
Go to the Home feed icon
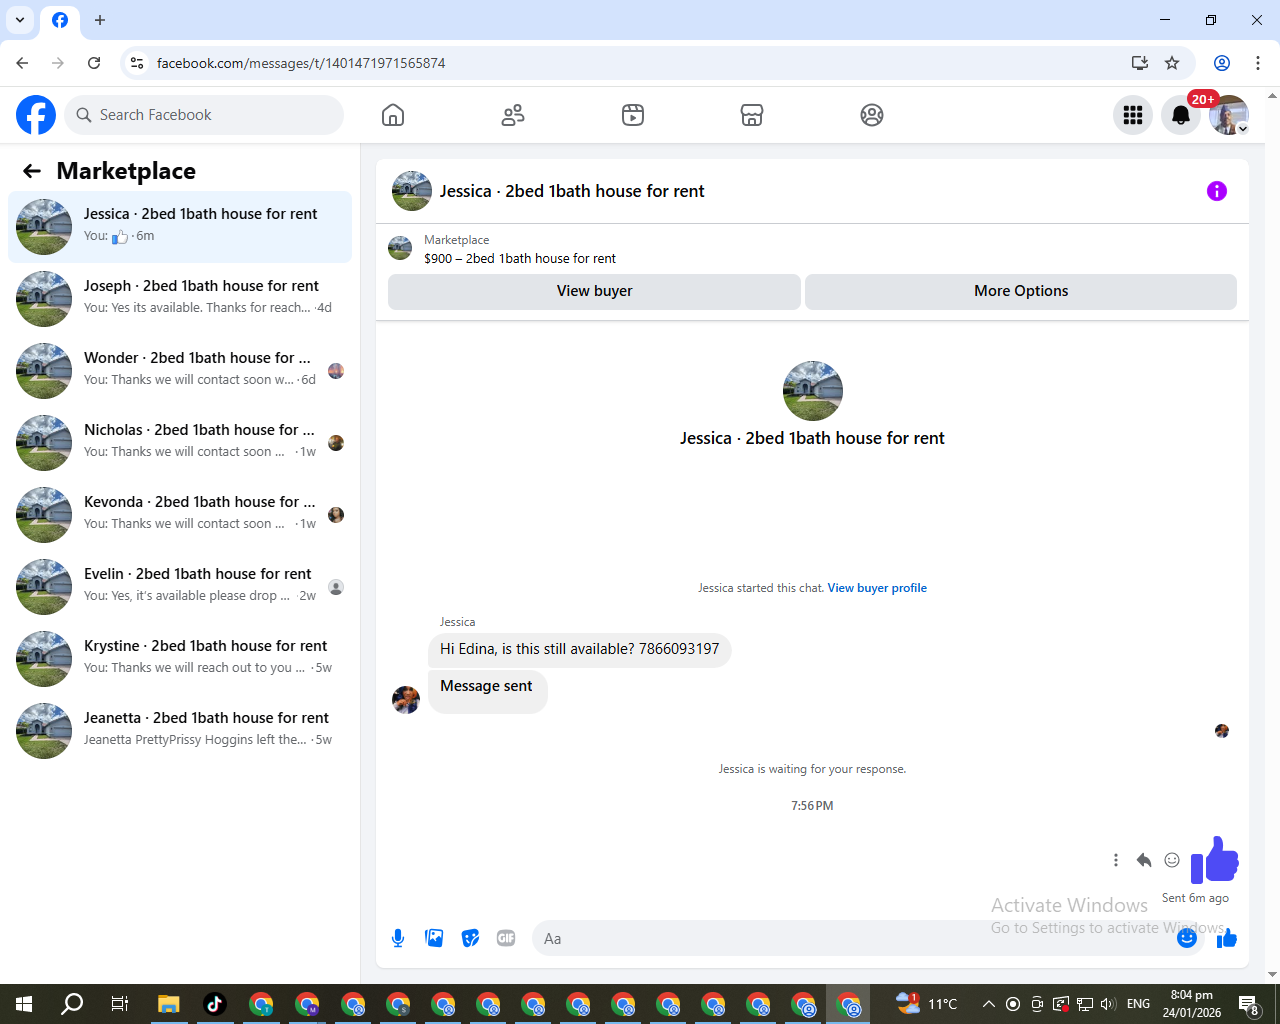pos(393,115)
